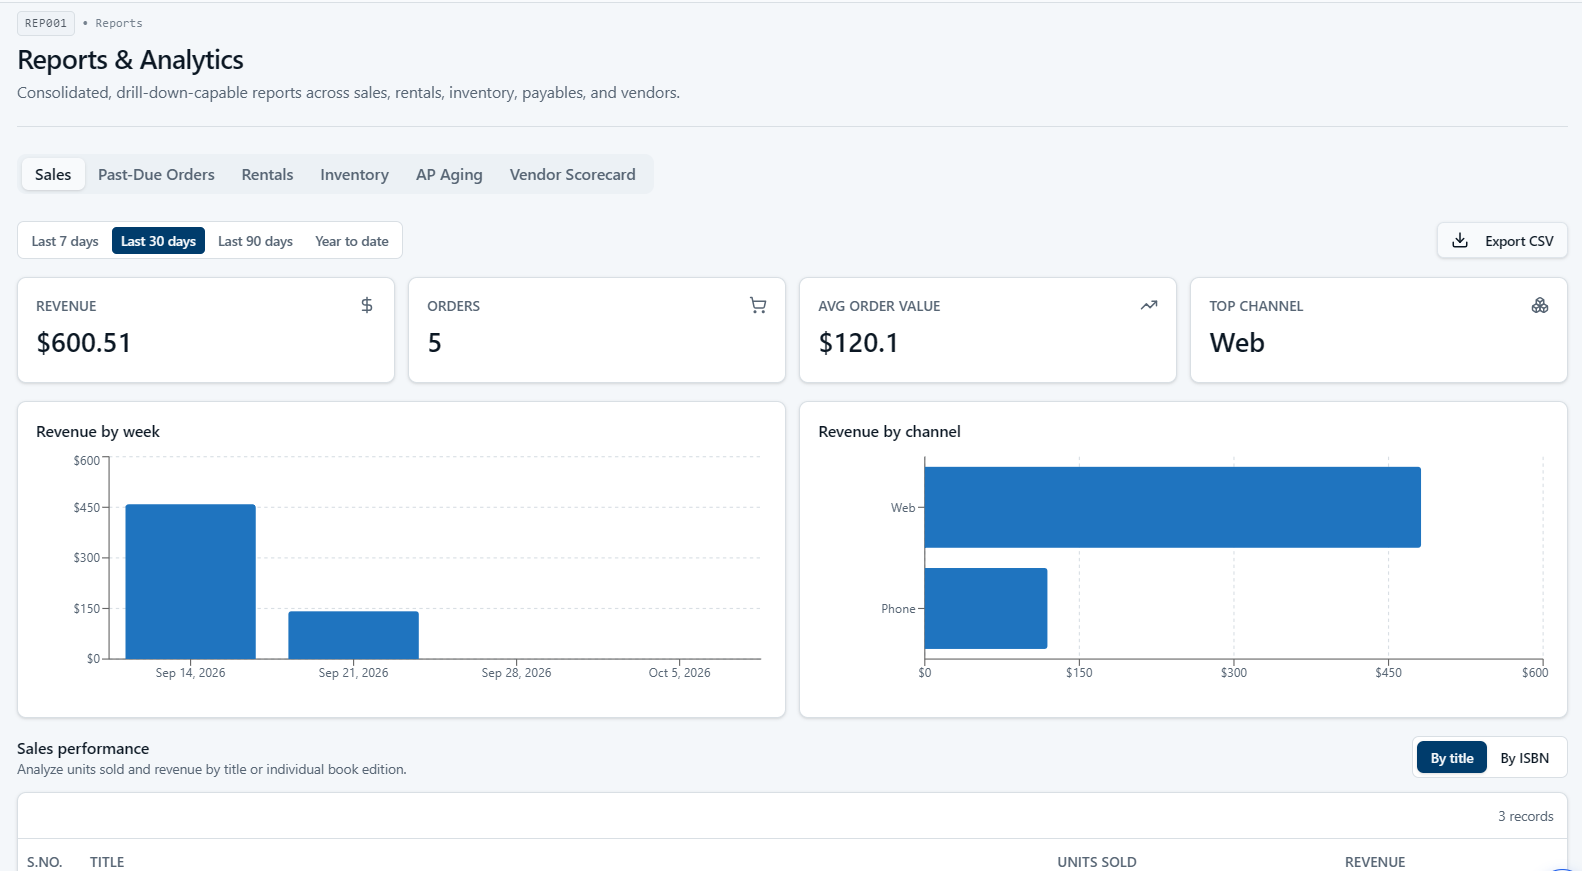Click the Reports & Analytics page heading

[x=130, y=60]
